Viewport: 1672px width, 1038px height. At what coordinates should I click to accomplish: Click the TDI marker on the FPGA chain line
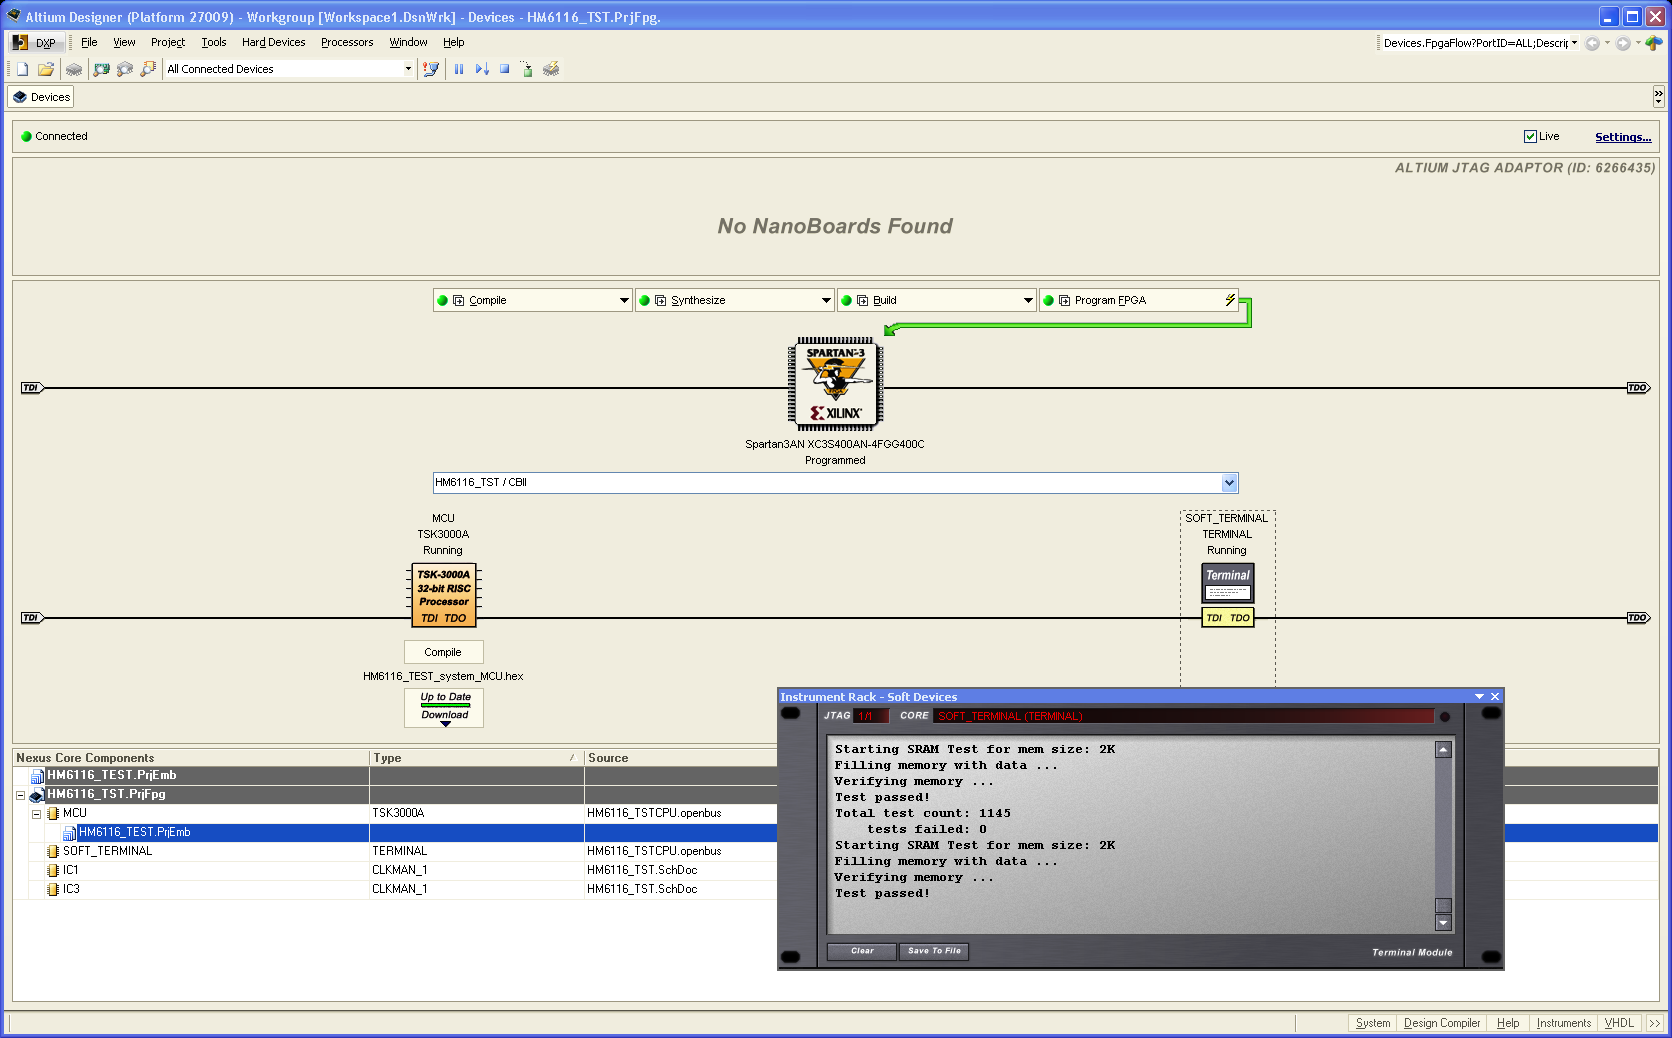[32, 388]
